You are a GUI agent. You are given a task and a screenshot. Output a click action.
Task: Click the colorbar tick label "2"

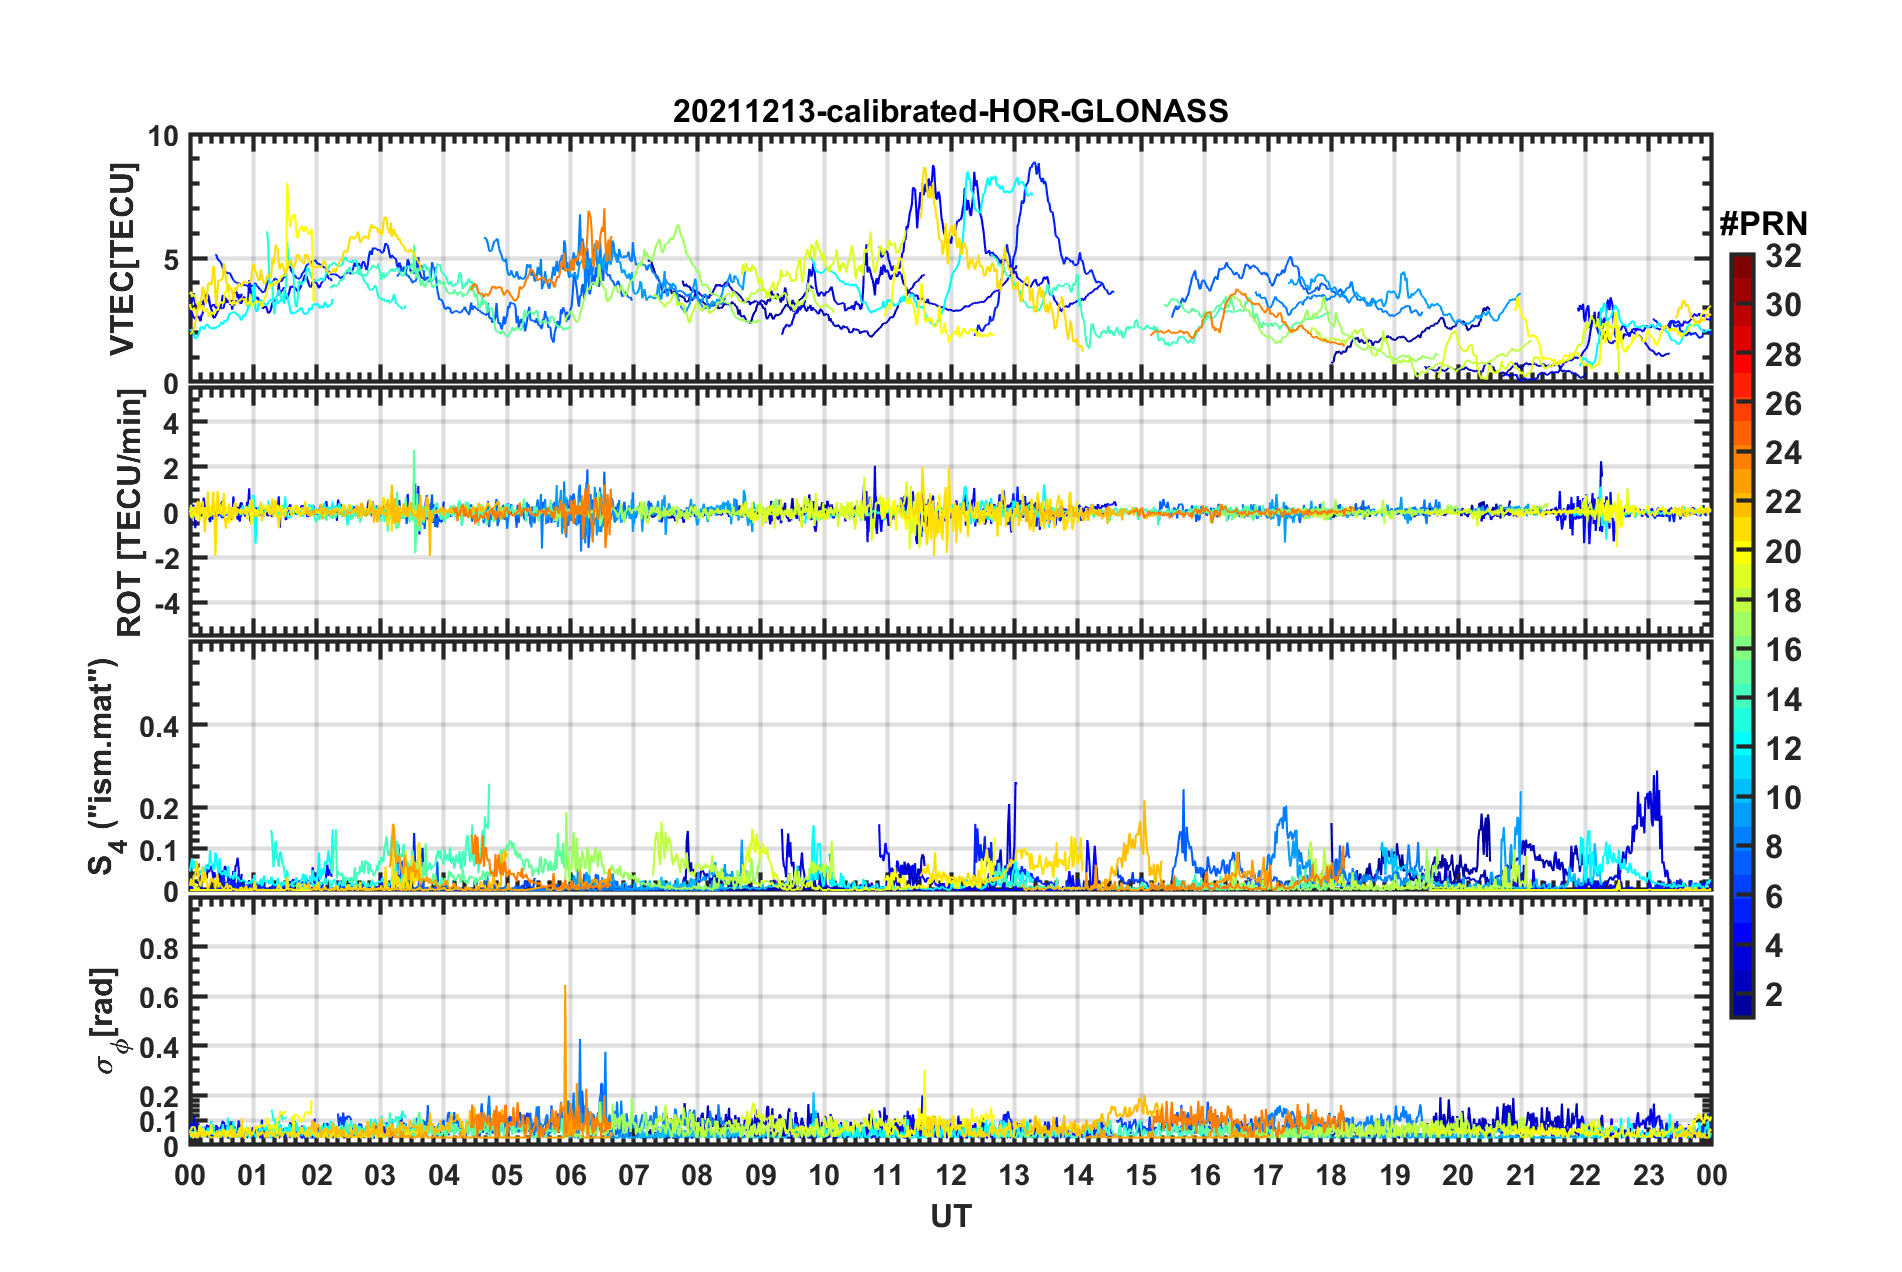point(1774,994)
